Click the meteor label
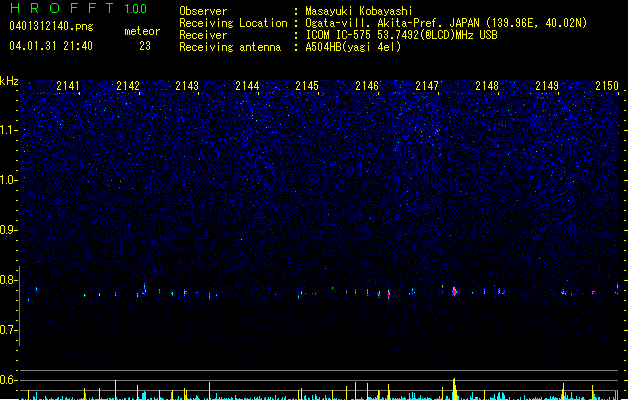 coord(142,31)
